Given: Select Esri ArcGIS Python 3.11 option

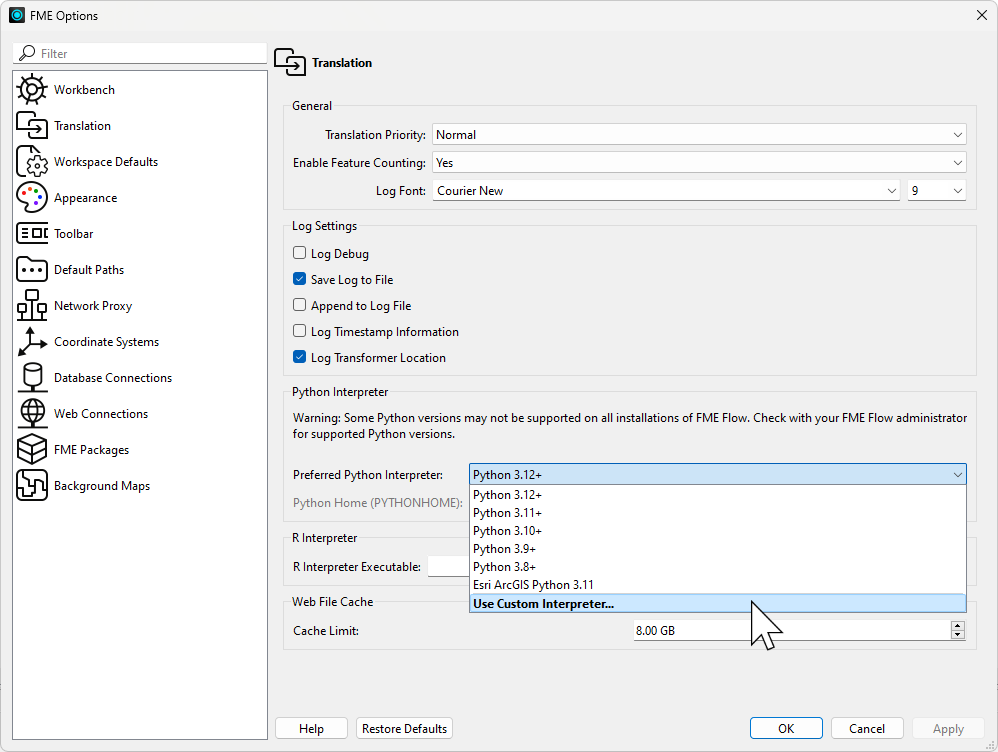Looking at the screenshot, I should tap(717, 585).
